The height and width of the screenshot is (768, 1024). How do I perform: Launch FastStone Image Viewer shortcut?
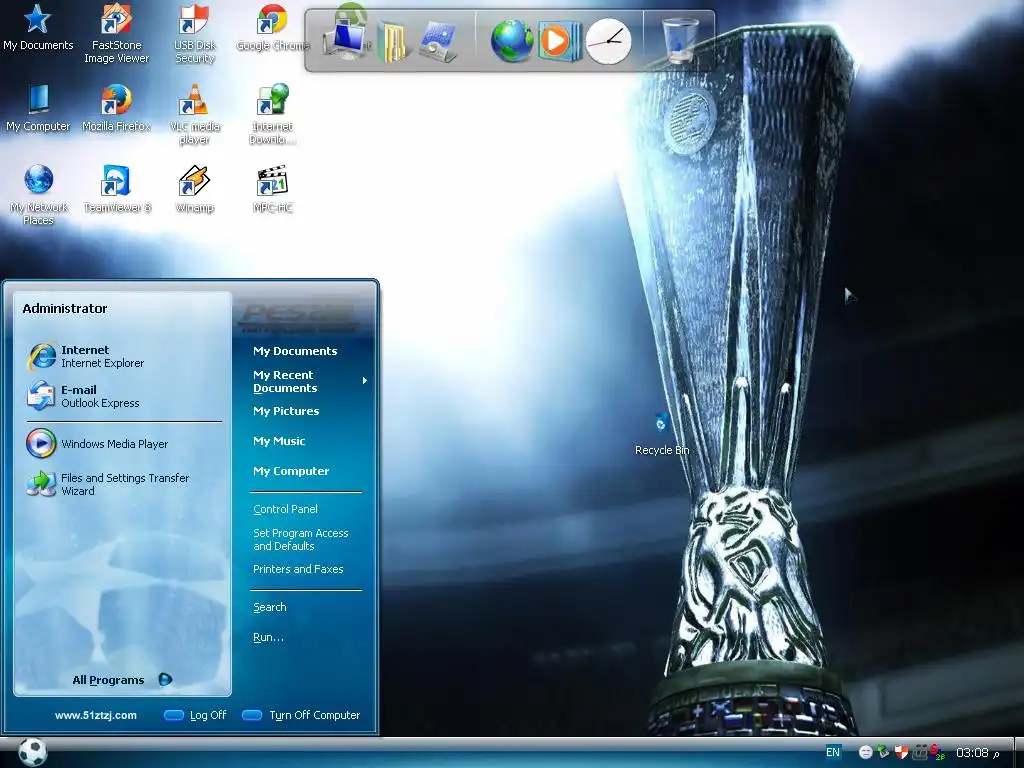click(x=116, y=33)
